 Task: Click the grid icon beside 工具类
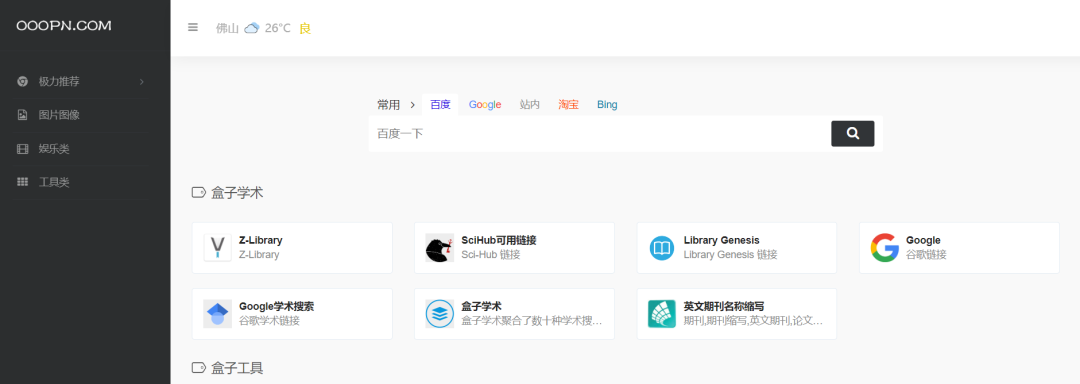tap(22, 182)
